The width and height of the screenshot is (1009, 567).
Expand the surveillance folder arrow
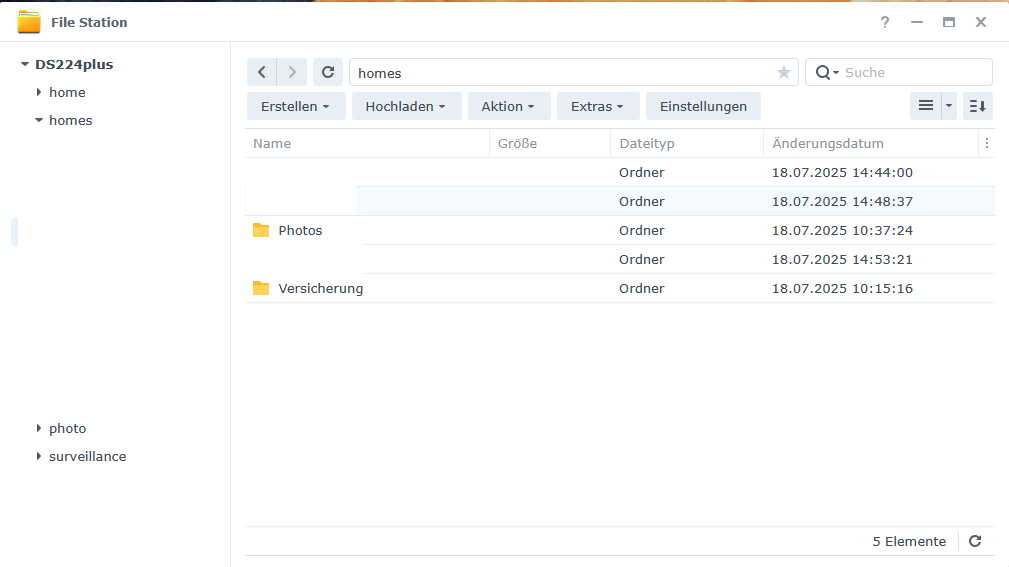tap(39, 456)
